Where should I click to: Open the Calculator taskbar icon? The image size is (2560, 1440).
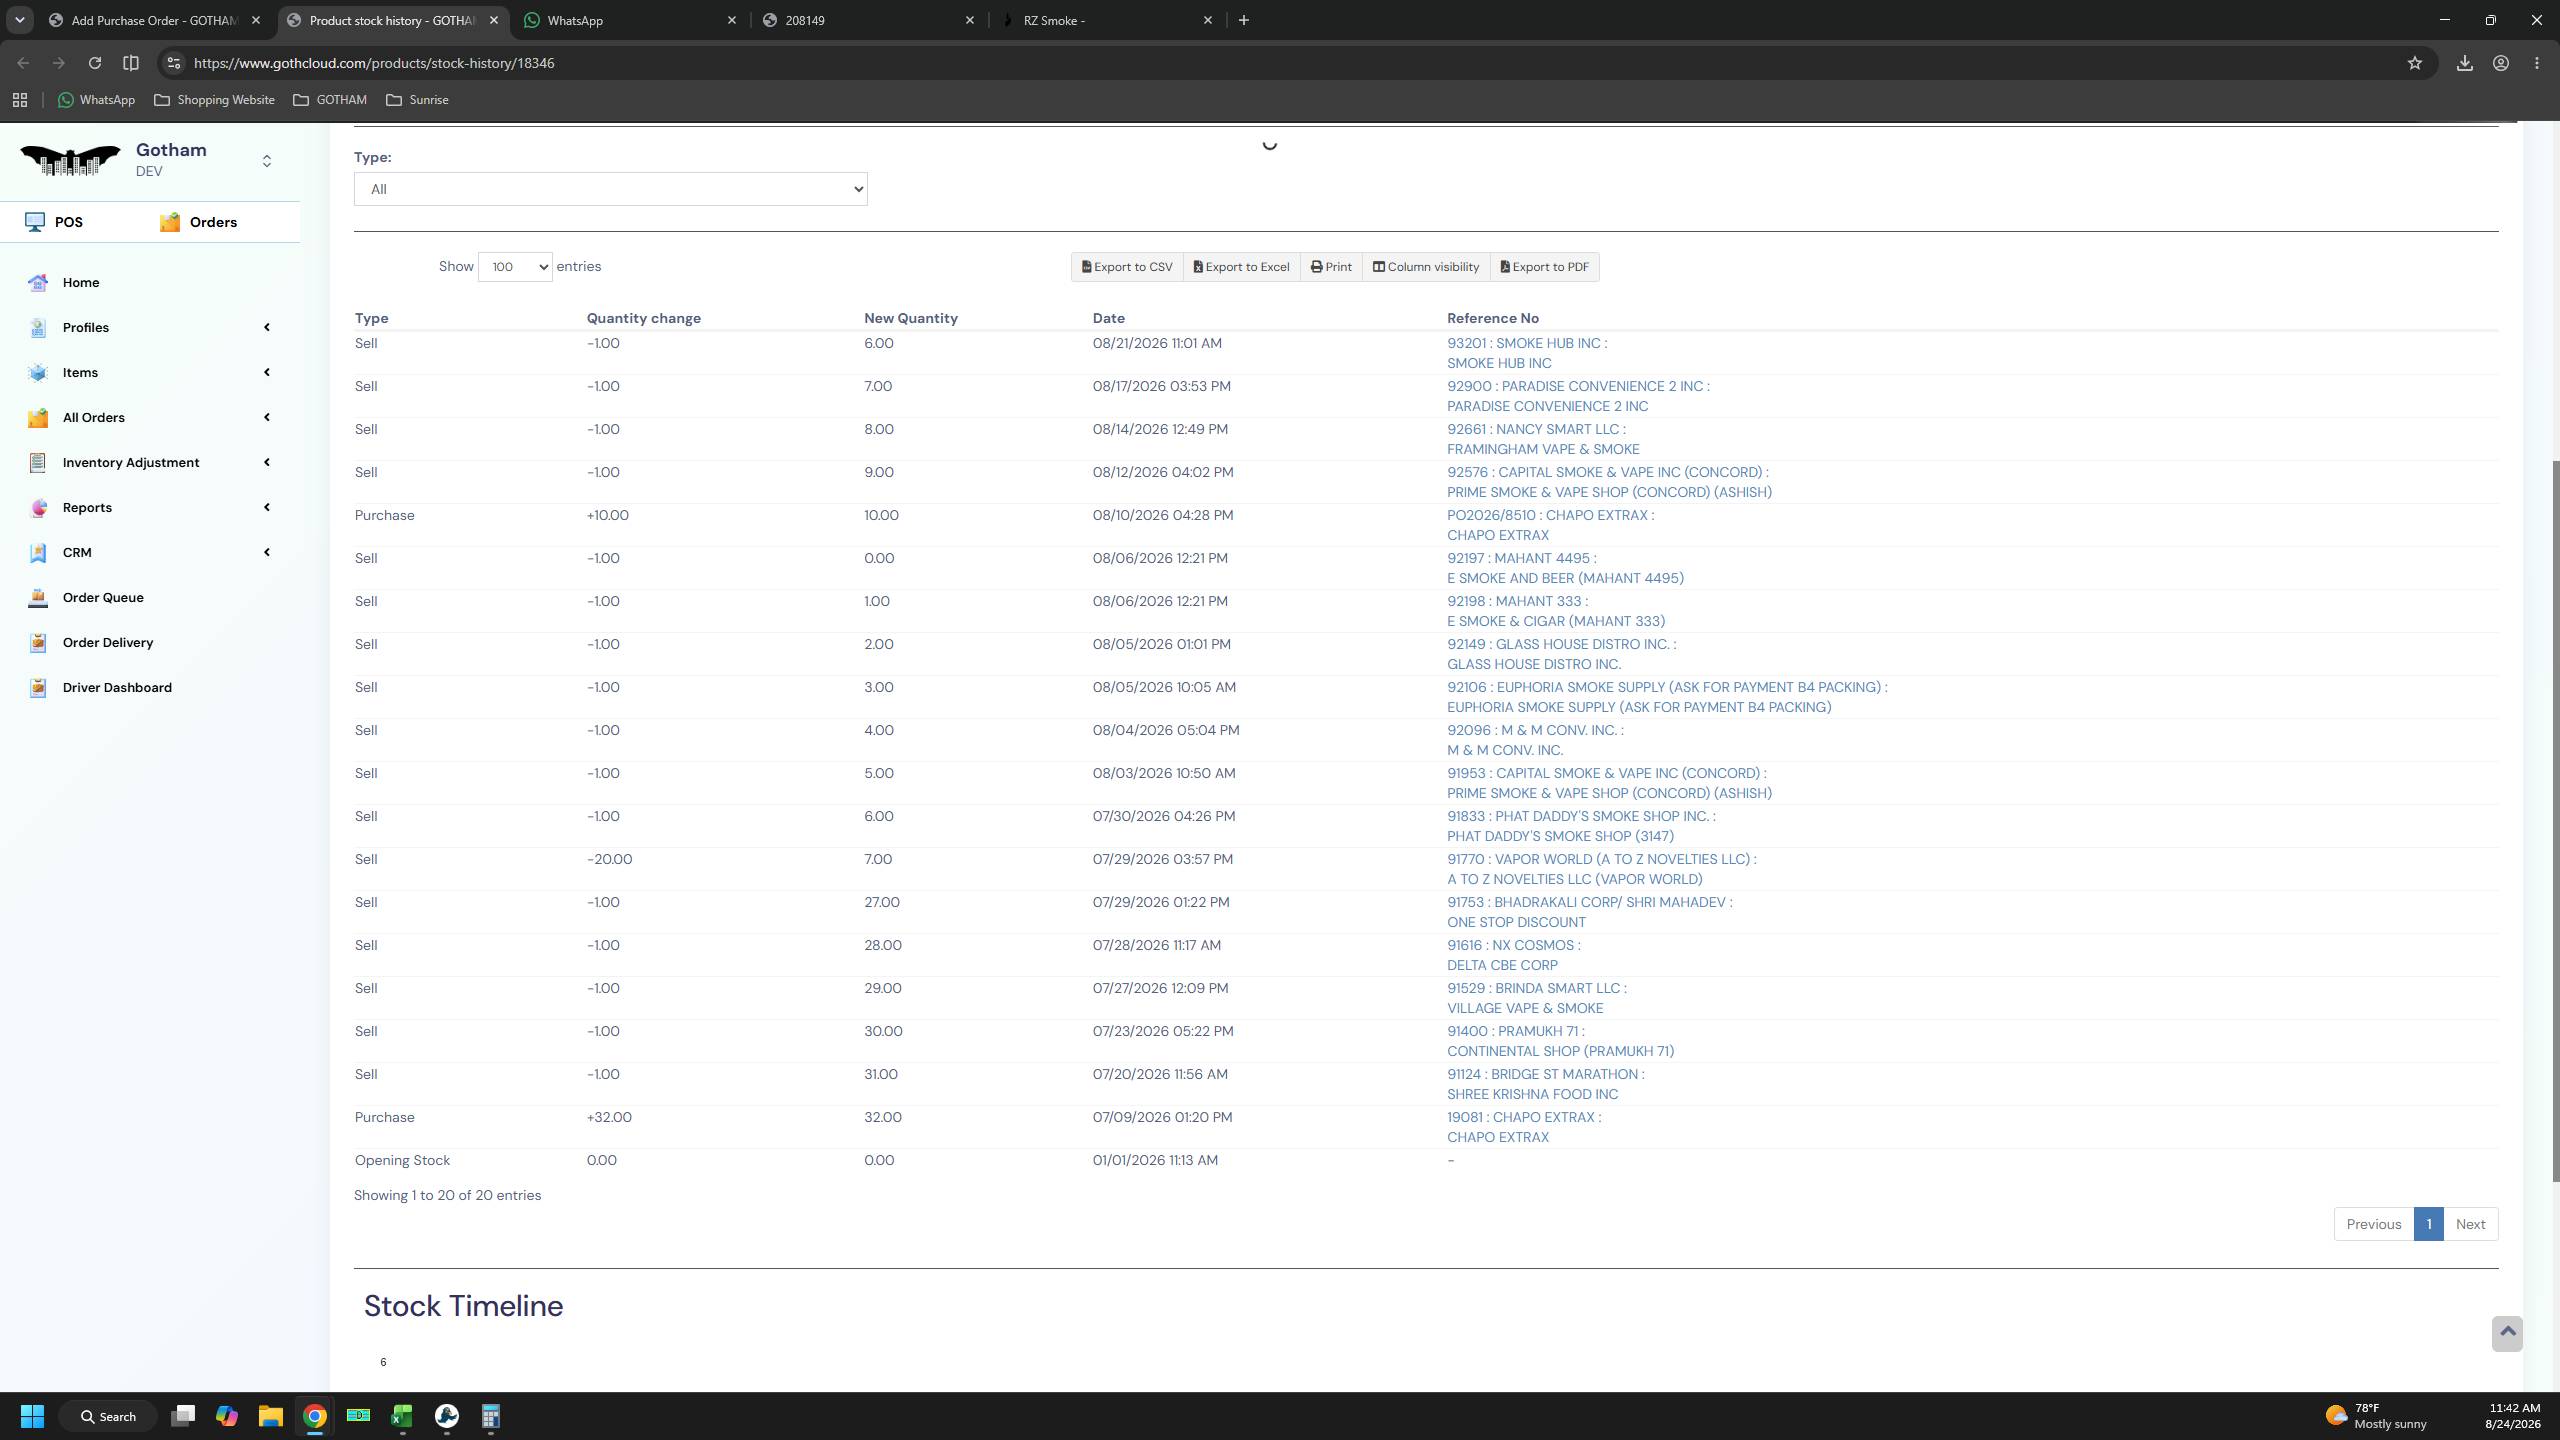pos(490,1416)
